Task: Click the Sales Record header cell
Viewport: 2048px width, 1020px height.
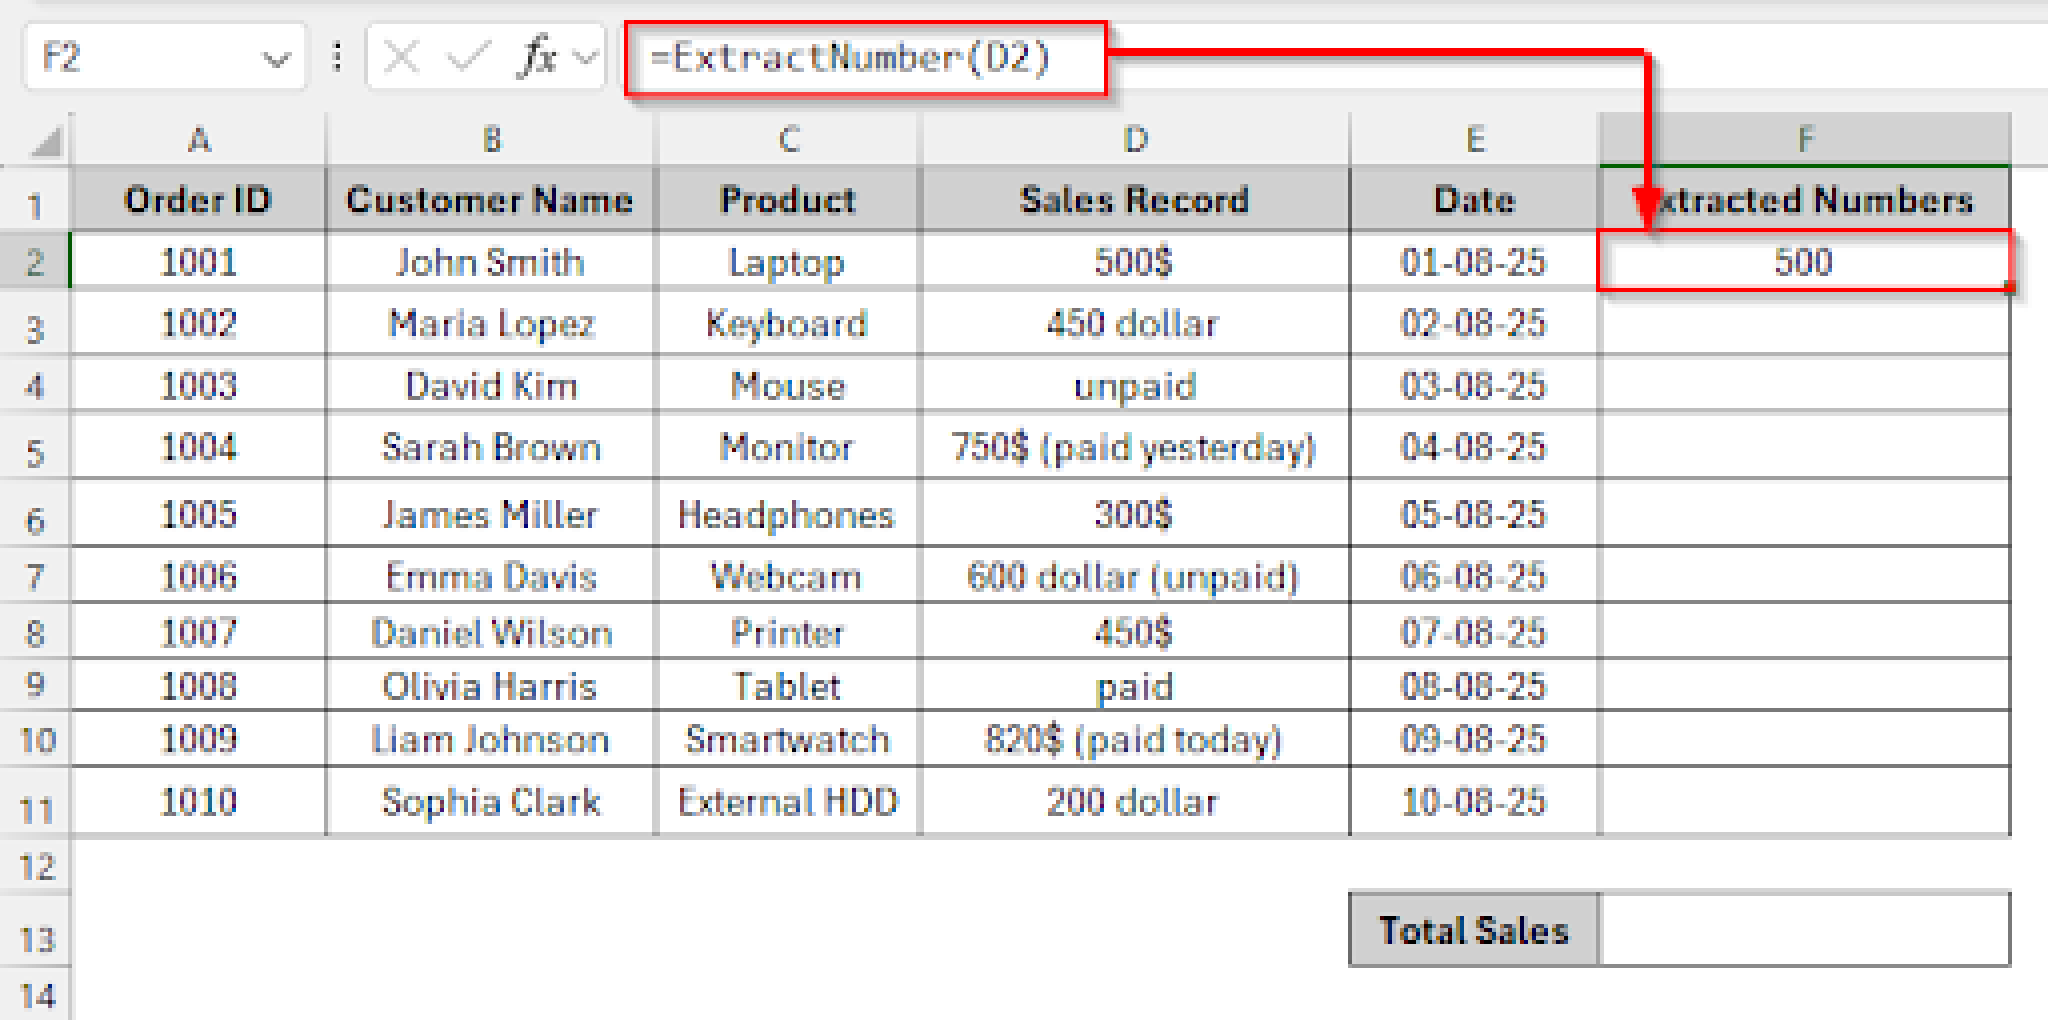Action: (x=1135, y=200)
